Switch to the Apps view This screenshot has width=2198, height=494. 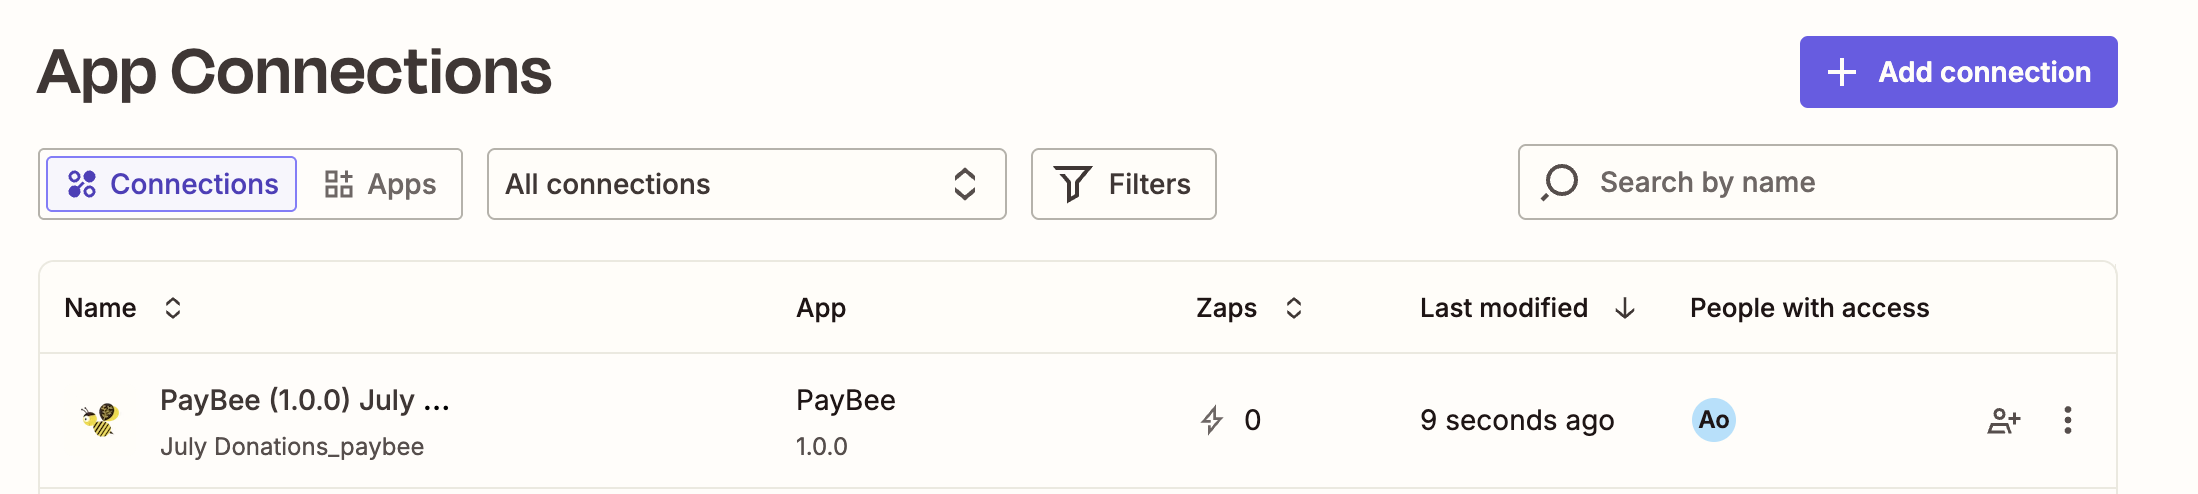tap(381, 184)
